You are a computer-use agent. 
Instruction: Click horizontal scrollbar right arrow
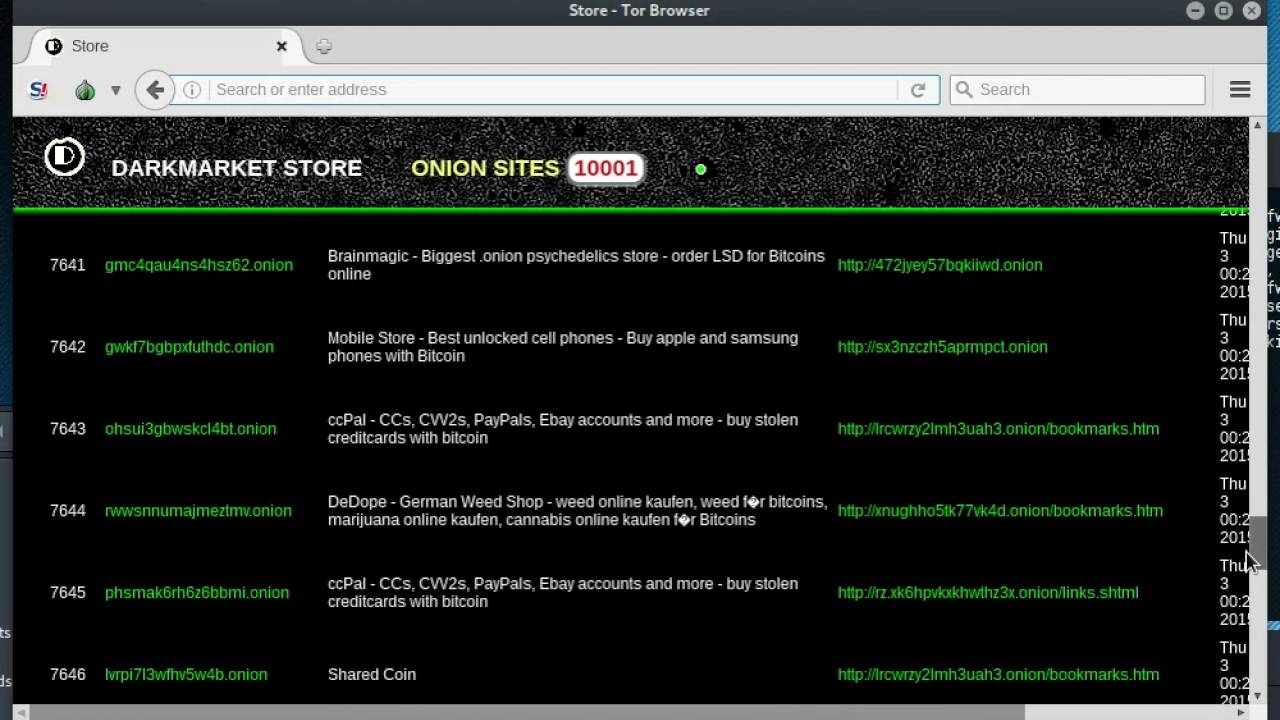pyautogui.click(x=1242, y=712)
